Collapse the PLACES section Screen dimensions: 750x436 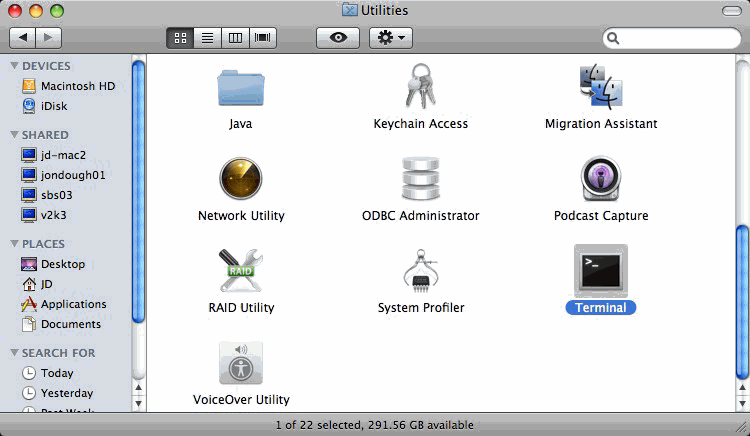pyautogui.click(x=14, y=244)
